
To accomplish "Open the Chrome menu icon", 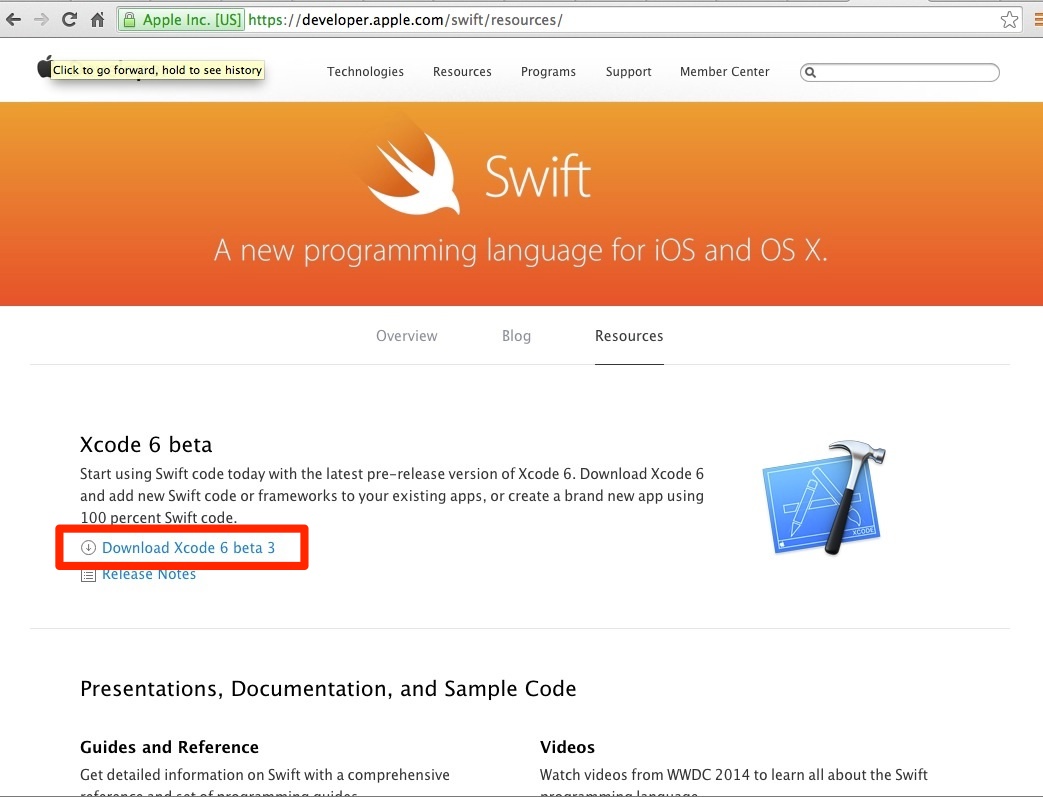I will click(x=1038, y=20).
